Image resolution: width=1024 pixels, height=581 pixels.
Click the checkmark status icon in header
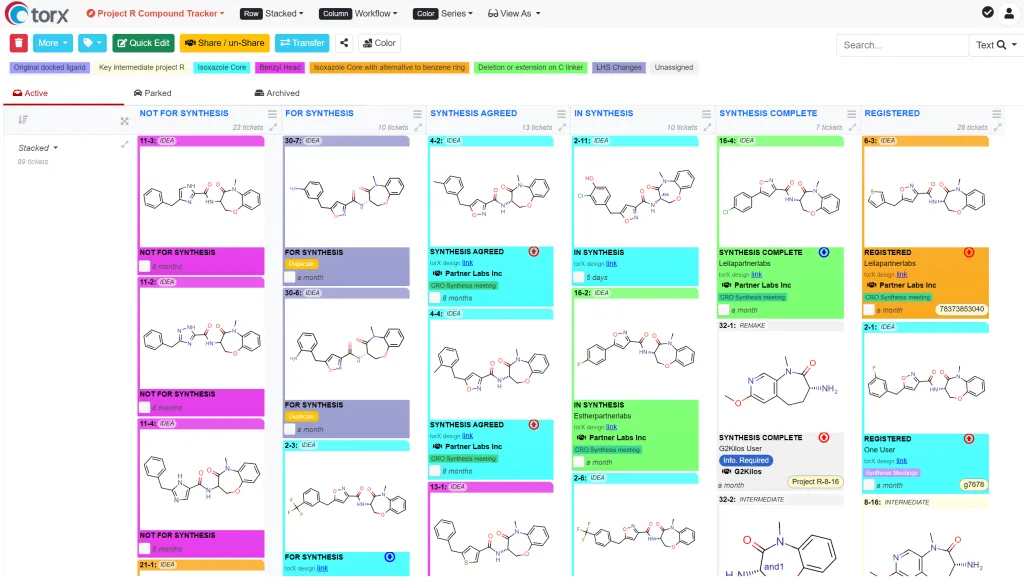[987, 12]
